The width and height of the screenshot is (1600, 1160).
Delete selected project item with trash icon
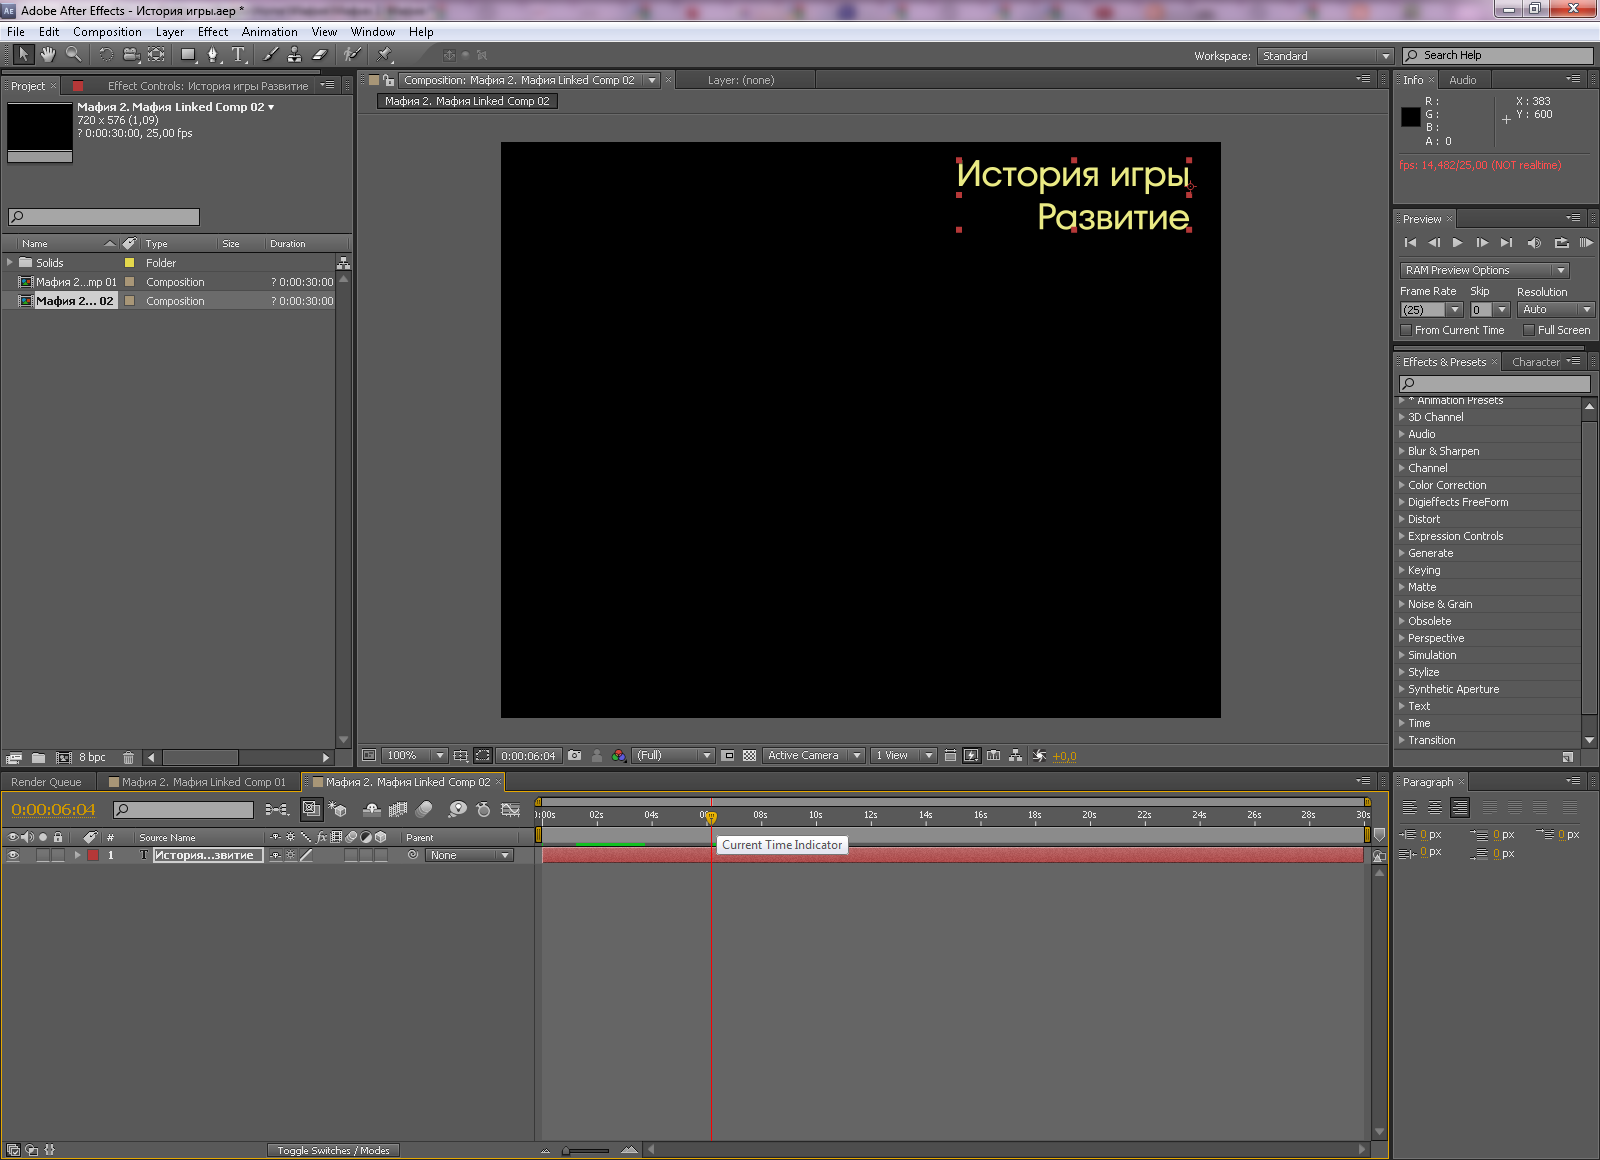[x=128, y=758]
